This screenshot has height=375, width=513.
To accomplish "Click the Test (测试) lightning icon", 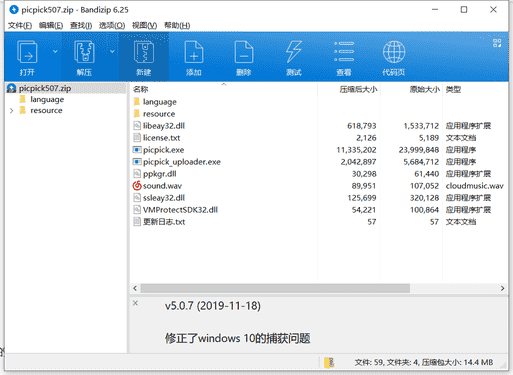I will point(294,57).
